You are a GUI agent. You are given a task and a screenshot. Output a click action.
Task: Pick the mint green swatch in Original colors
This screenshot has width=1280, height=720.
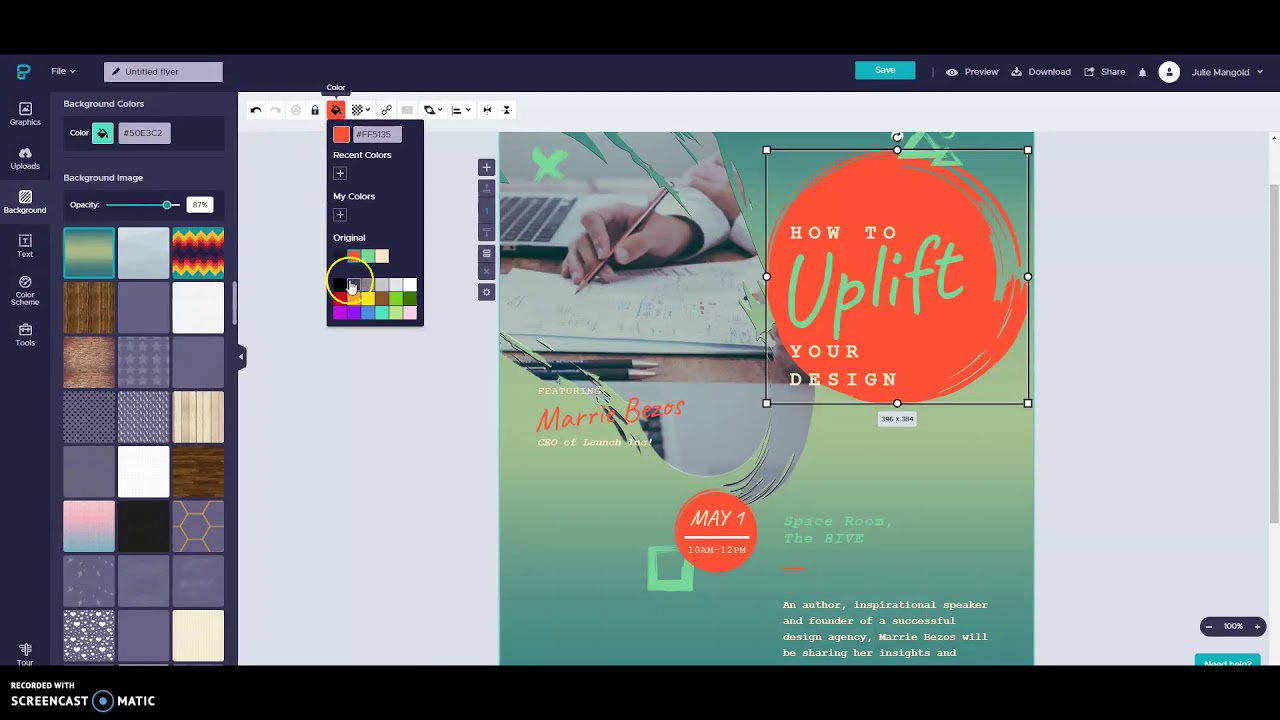[368, 256]
